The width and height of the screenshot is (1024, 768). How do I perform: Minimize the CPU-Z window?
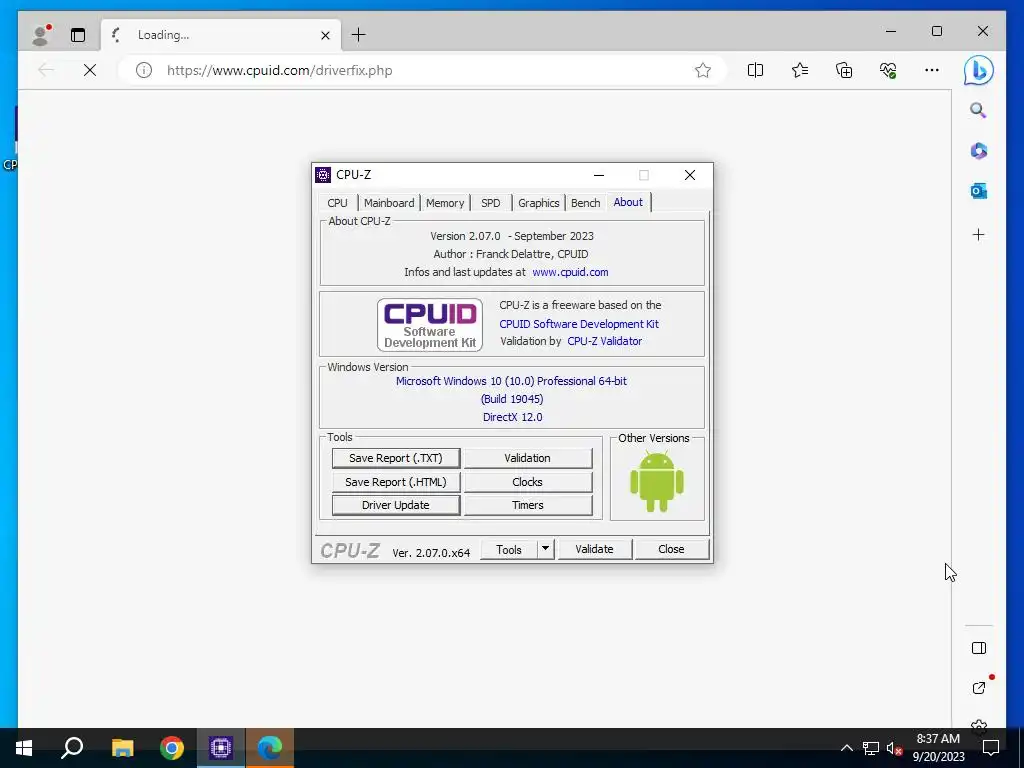click(x=598, y=175)
